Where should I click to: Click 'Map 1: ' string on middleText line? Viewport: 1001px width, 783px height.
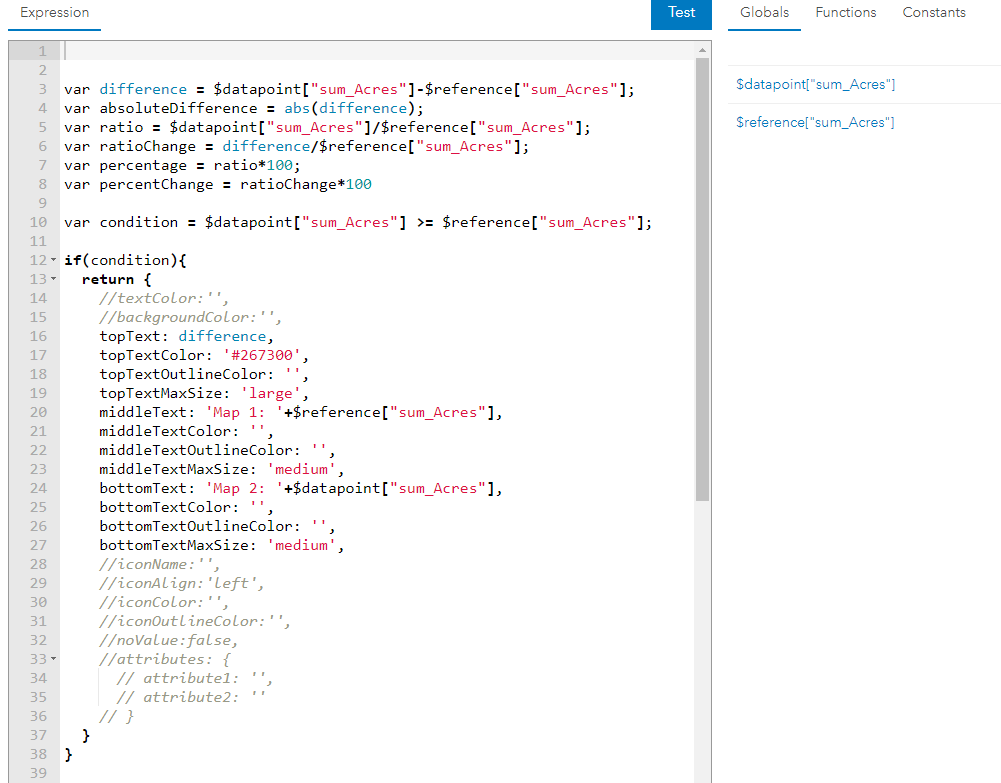coord(244,412)
